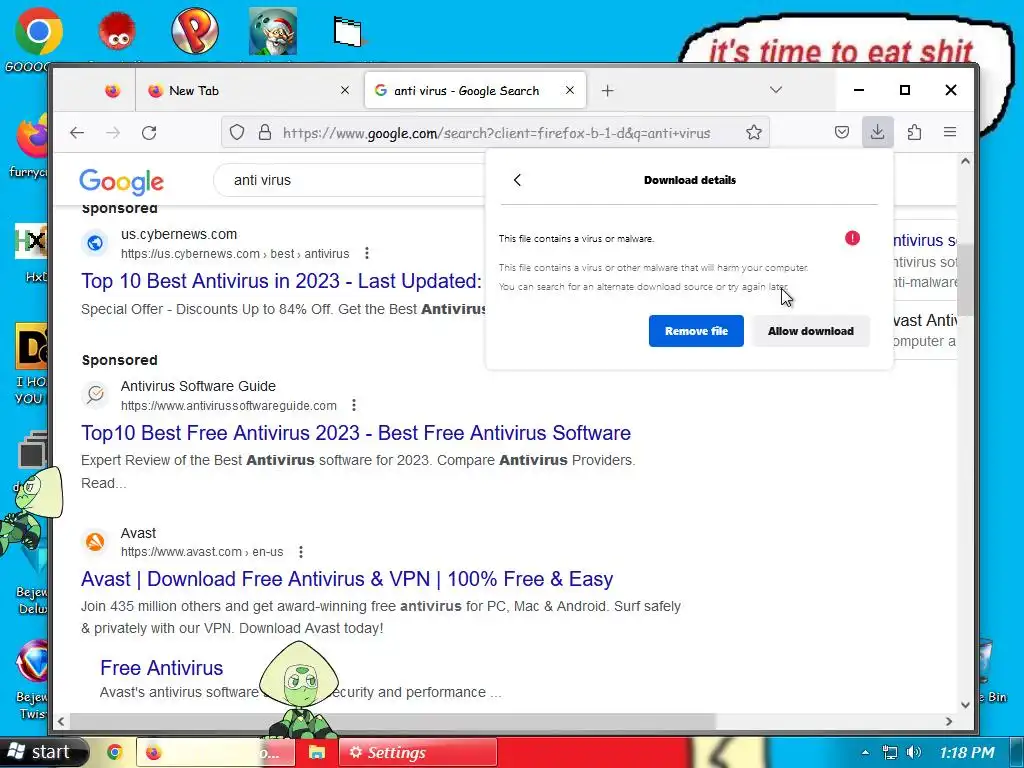The image size is (1024, 768).
Task: Click the red malware warning icon
Action: 852,238
